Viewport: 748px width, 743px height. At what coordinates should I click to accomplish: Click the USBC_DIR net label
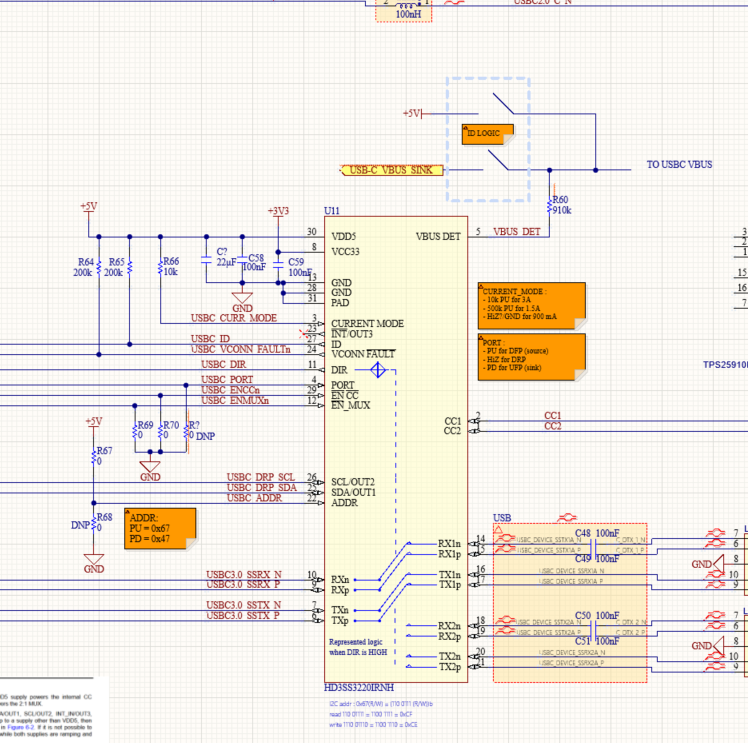pyautogui.click(x=224, y=364)
